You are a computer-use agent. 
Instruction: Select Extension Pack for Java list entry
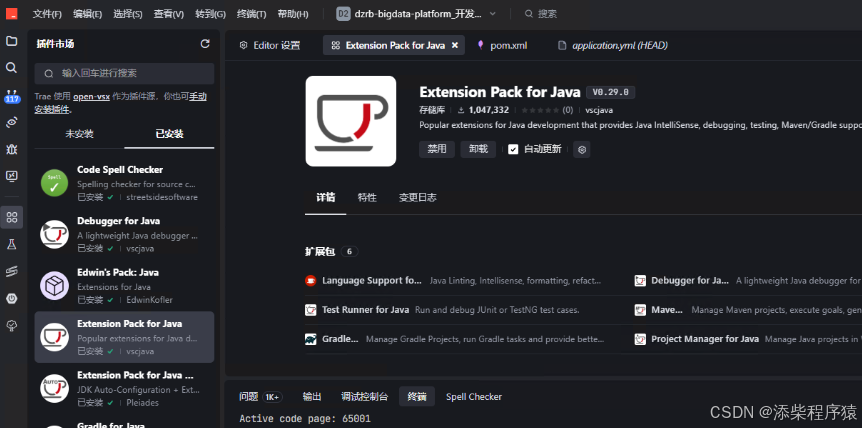tap(124, 337)
